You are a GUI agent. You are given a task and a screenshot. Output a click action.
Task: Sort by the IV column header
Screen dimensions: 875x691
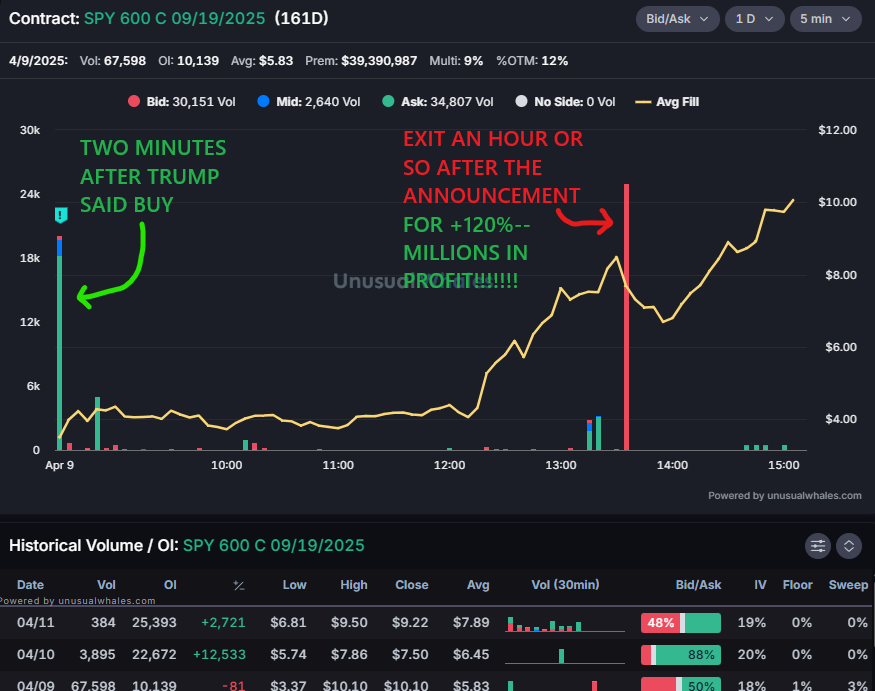[x=760, y=585]
